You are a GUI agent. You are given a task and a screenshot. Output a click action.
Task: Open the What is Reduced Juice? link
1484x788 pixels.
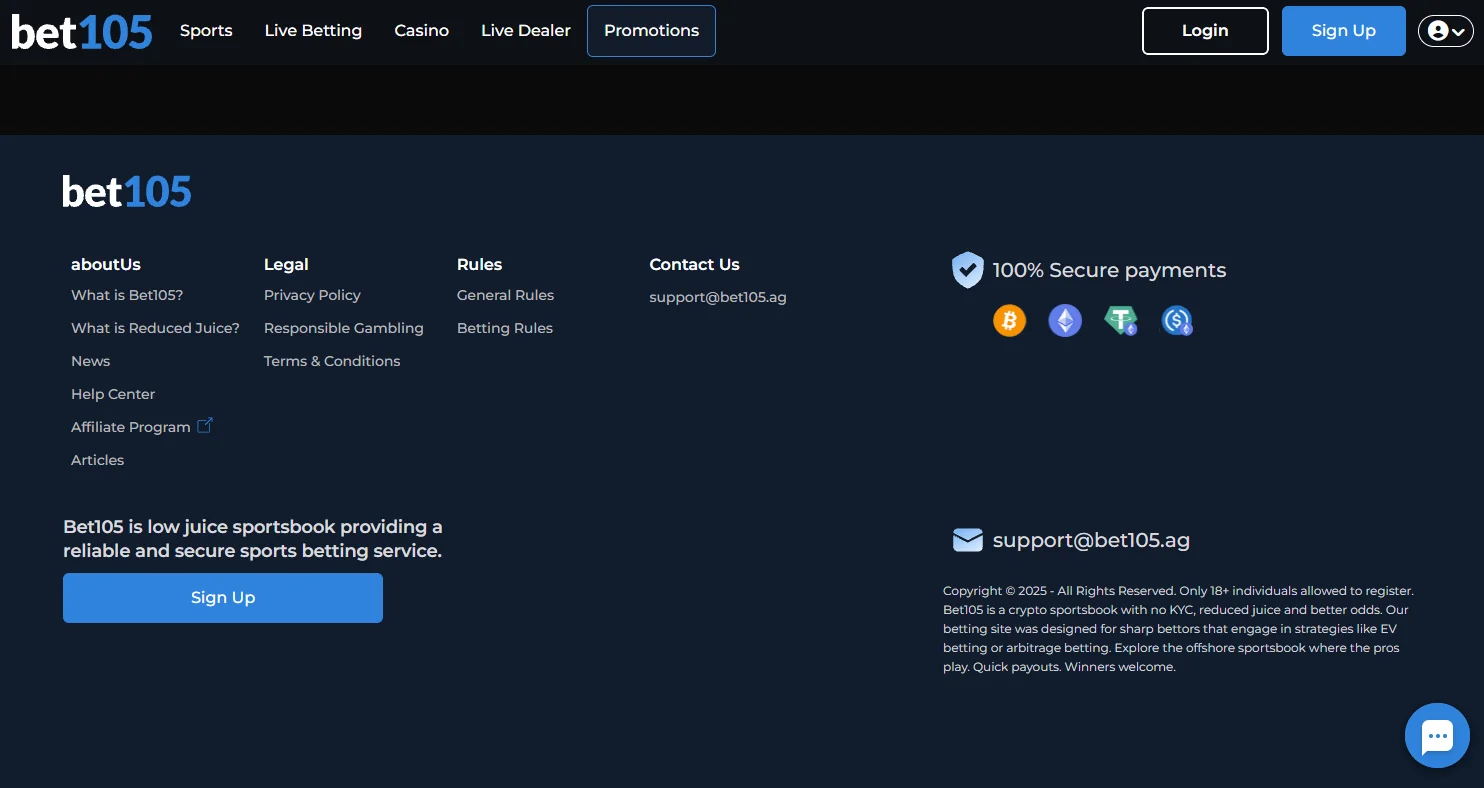point(155,328)
